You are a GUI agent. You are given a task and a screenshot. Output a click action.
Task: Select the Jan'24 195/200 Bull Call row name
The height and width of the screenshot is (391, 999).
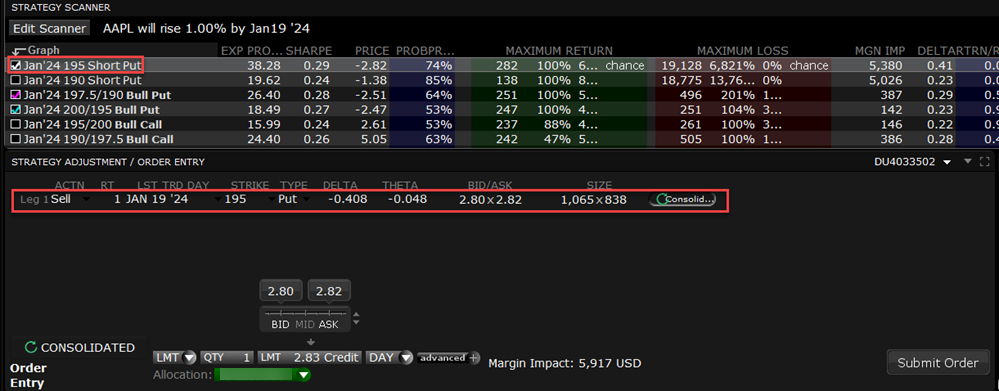coord(92,124)
